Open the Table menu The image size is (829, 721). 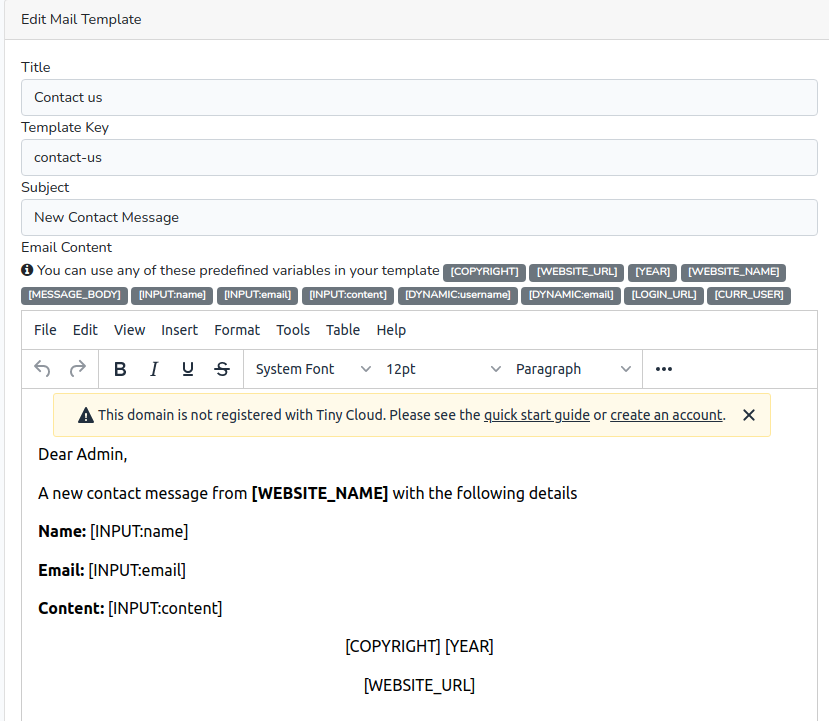coord(343,330)
